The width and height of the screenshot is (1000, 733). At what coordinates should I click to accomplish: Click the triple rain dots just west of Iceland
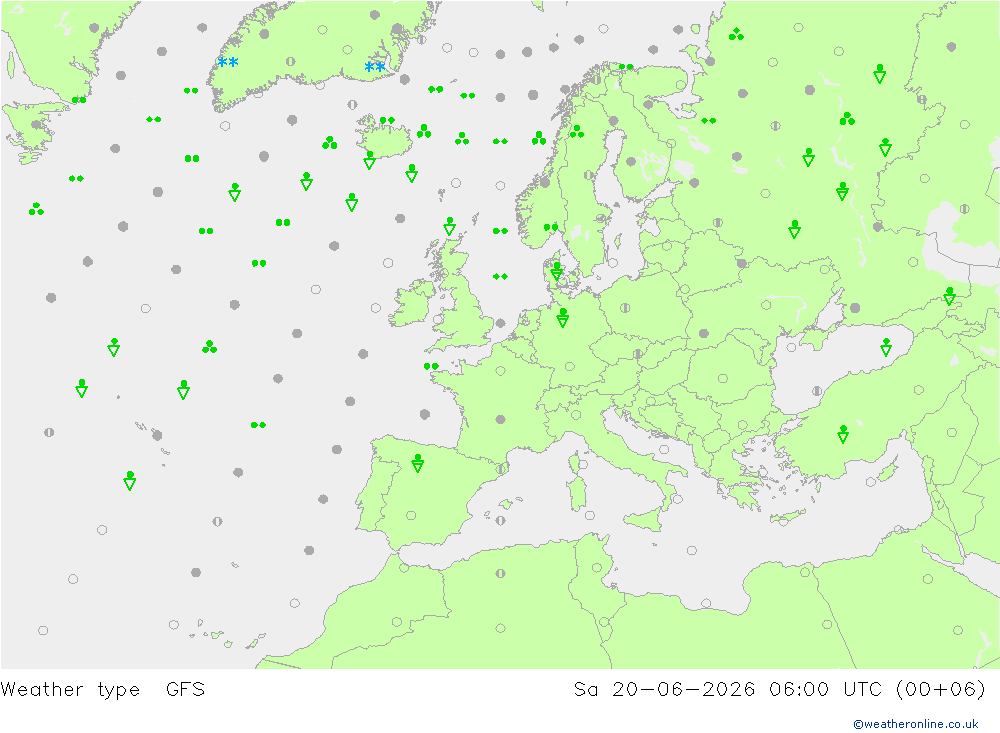pos(330,142)
